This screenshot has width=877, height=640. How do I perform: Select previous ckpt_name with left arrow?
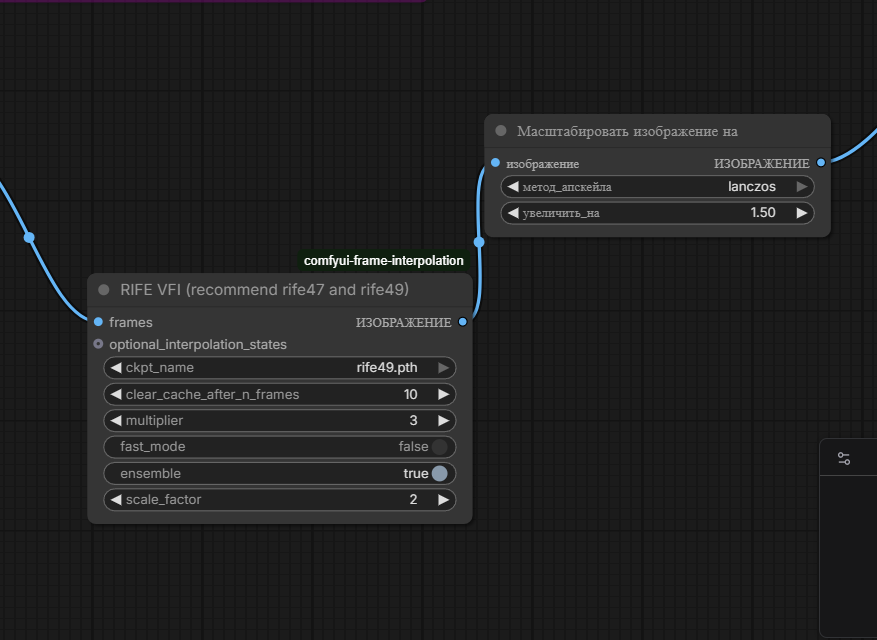[116, 368]
